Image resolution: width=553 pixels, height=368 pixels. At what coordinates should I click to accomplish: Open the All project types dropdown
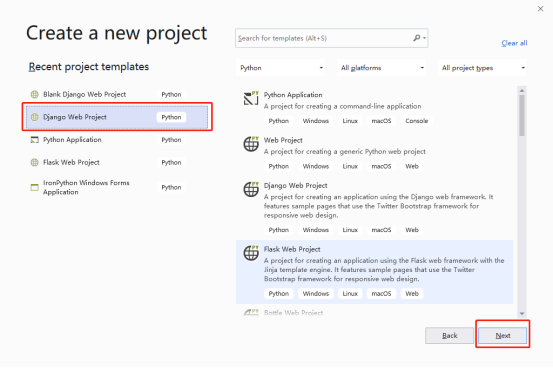coord(482,68)
